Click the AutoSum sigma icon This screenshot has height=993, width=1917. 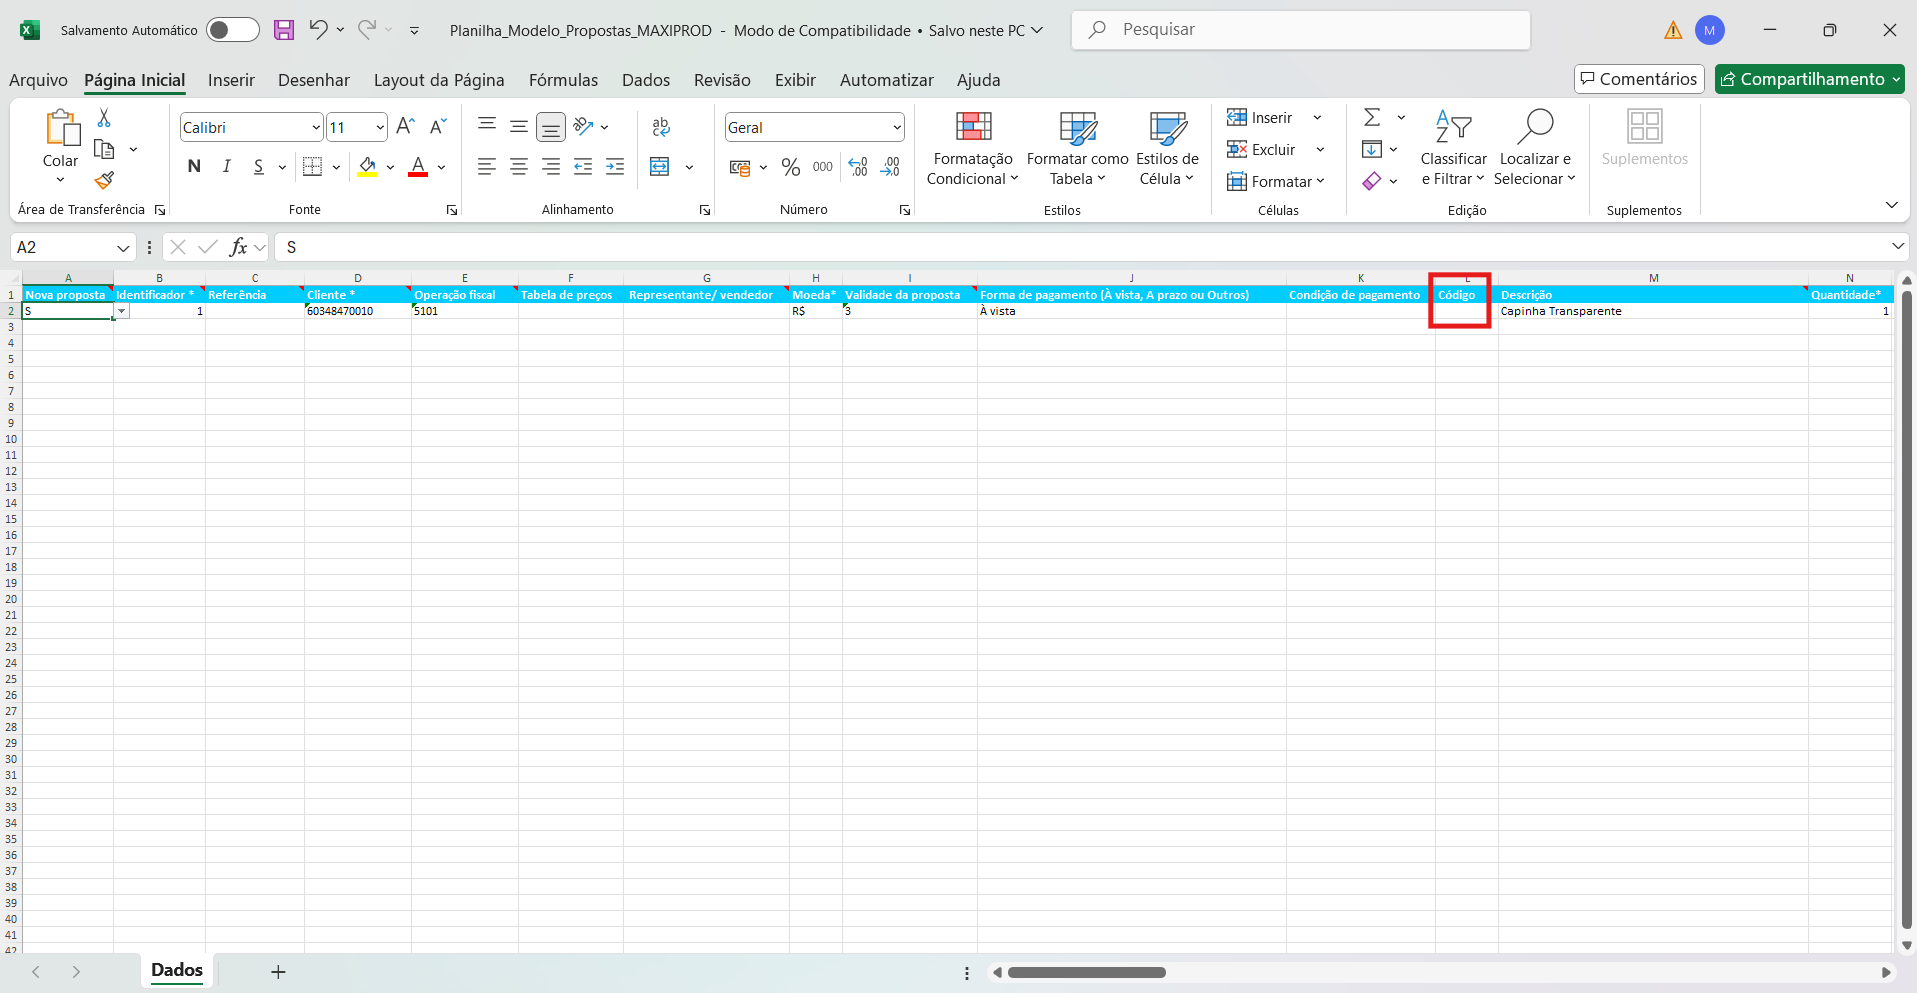1372,118
